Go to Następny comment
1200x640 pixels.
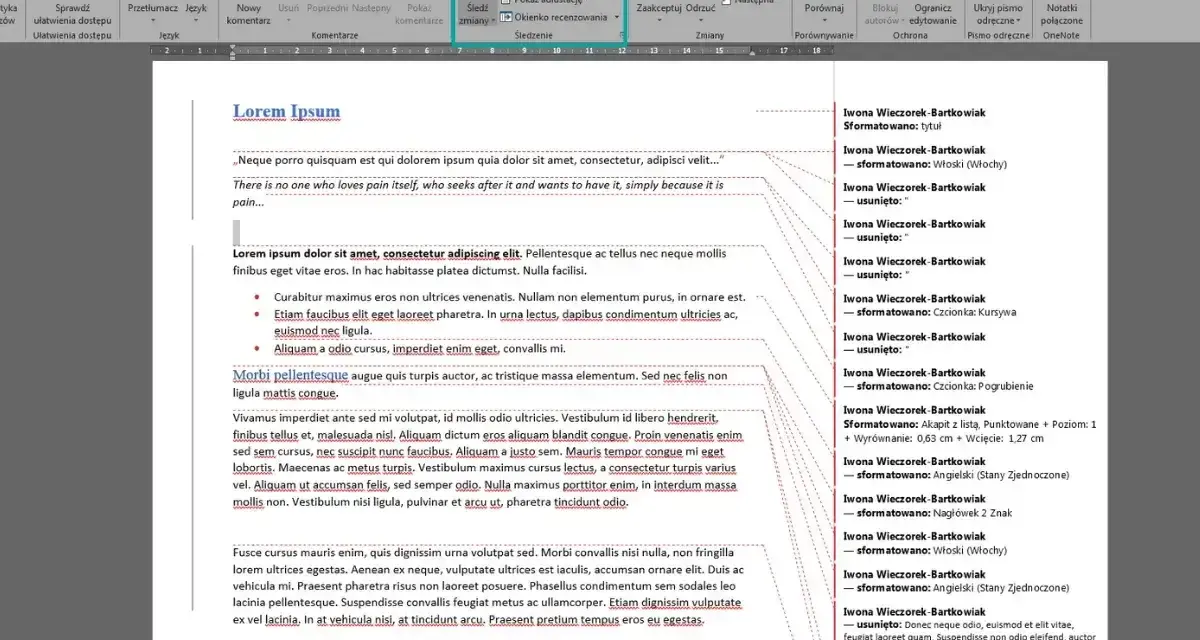click(x=371, y=8)
